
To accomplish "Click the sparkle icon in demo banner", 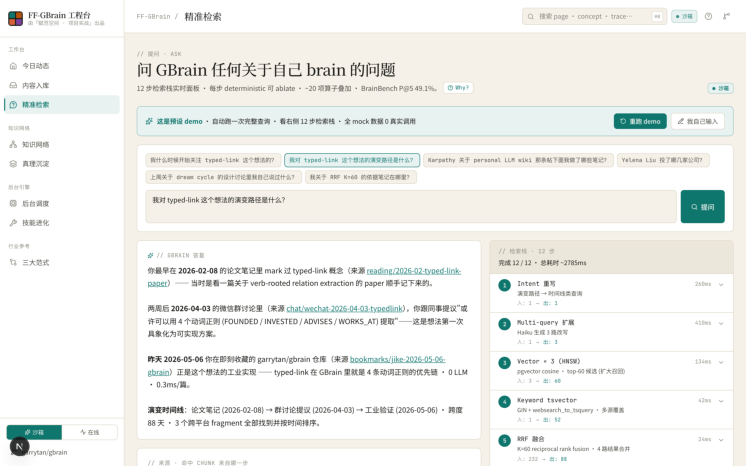I will click(149, 121).
